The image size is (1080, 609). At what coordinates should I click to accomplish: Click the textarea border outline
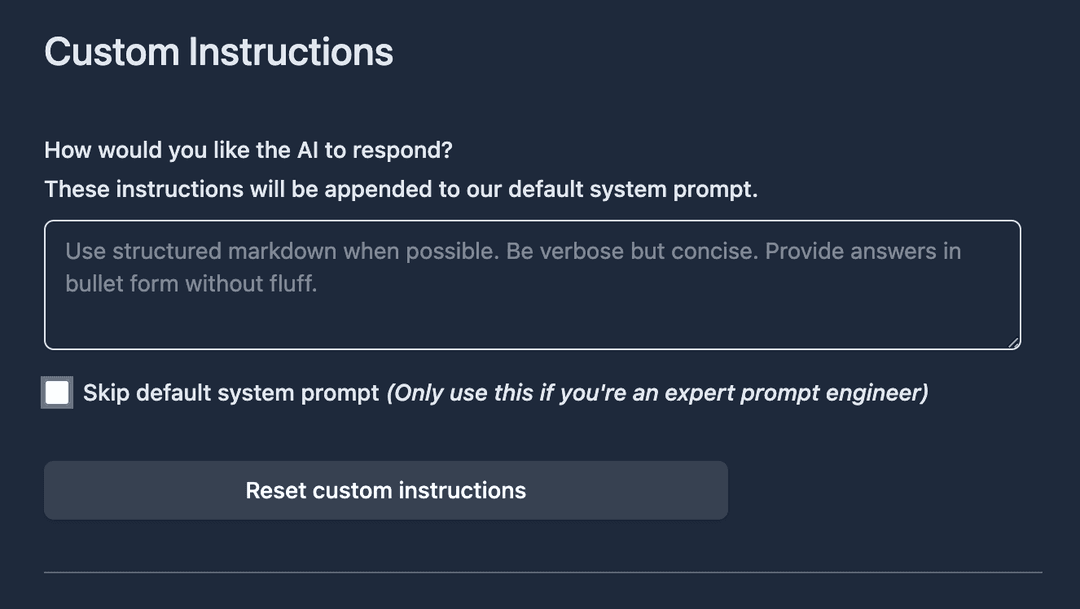pos(530,221)
